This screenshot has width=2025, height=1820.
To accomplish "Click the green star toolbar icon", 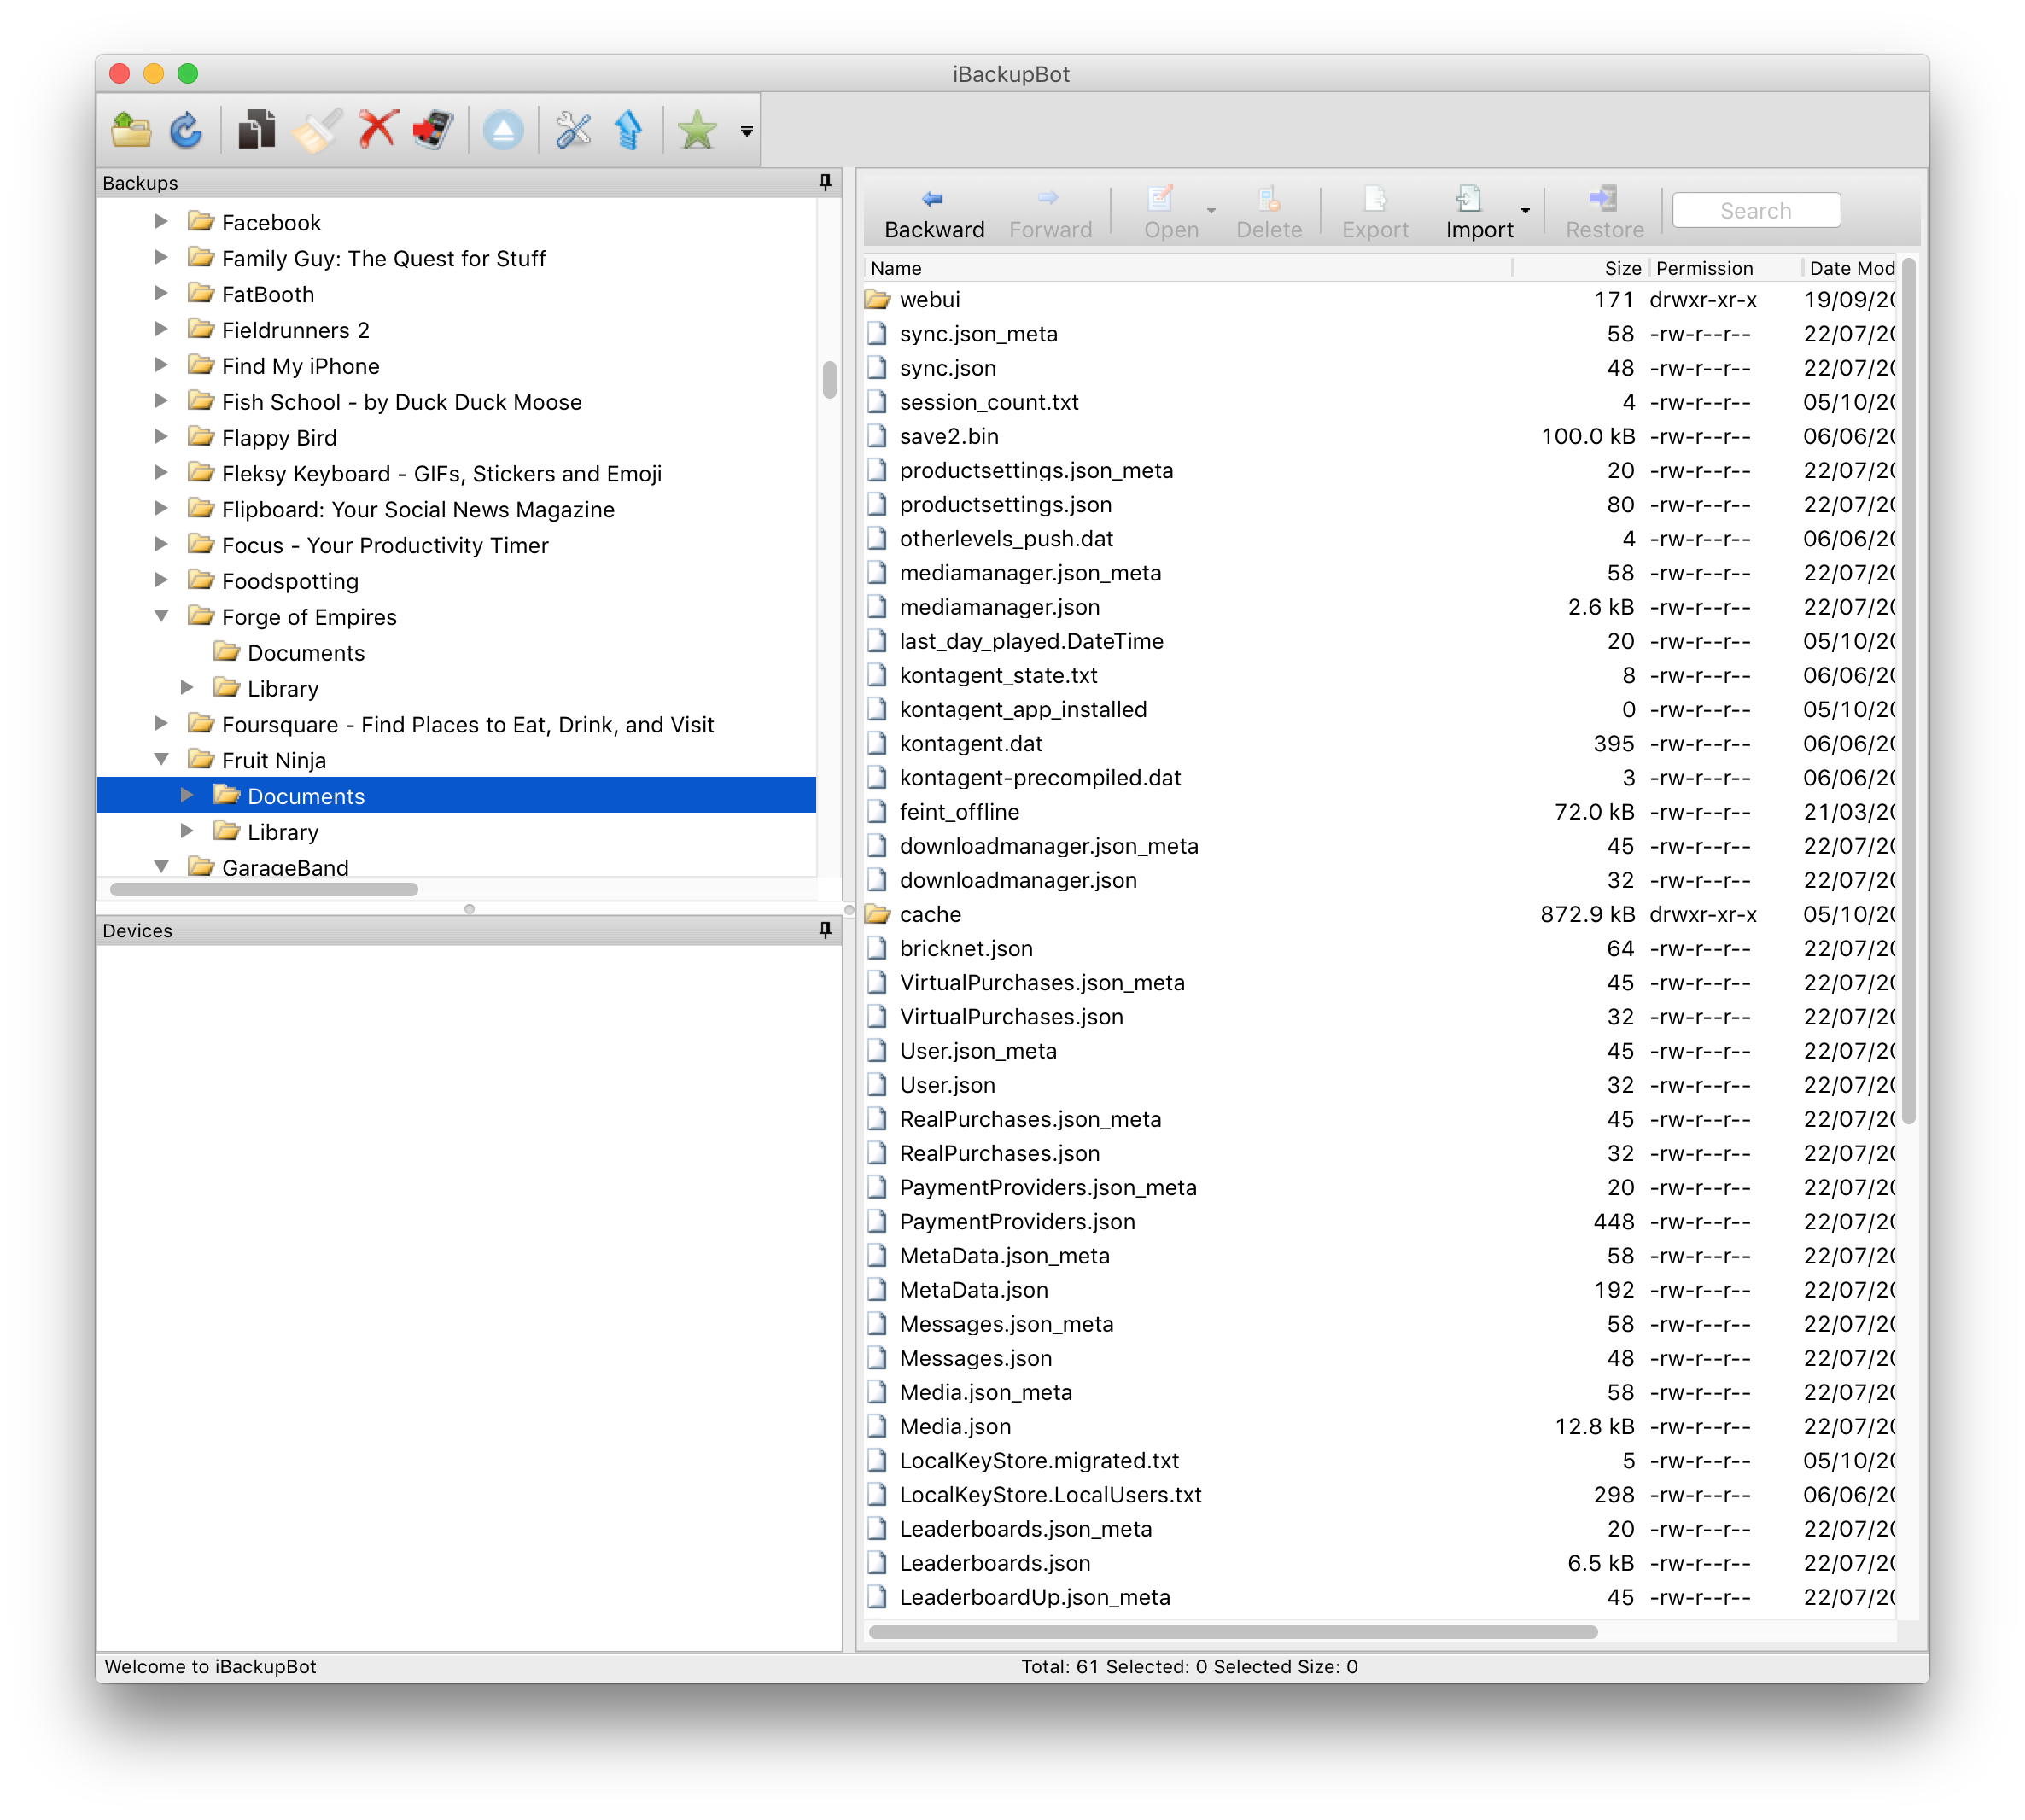I will click(x=697, y=130).
